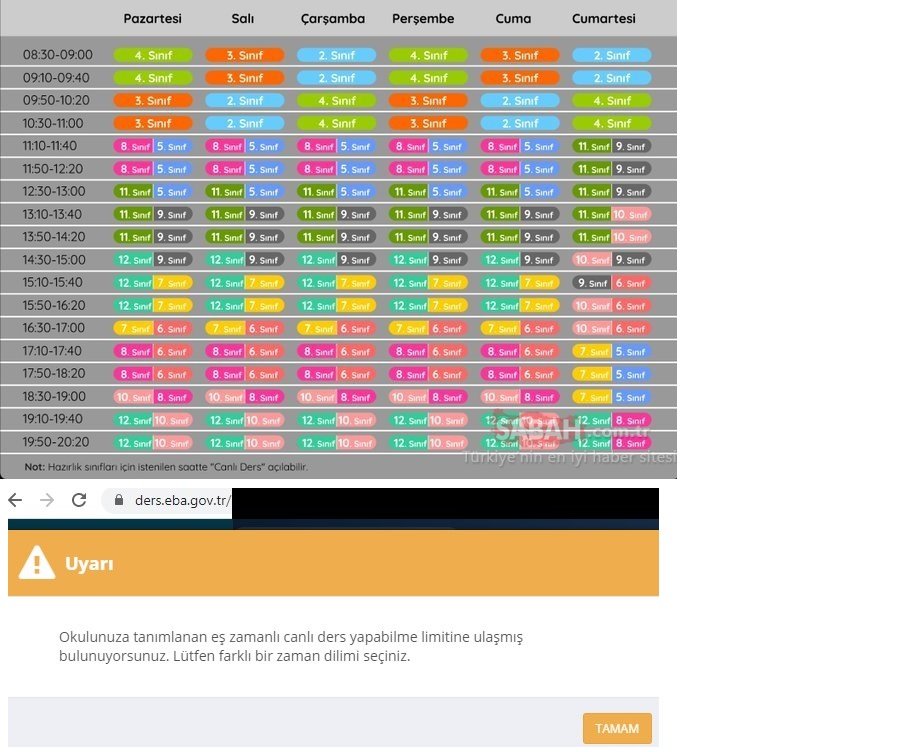Choose the Perşembe column header
900x752 pixels.
[x=423, y=19]
